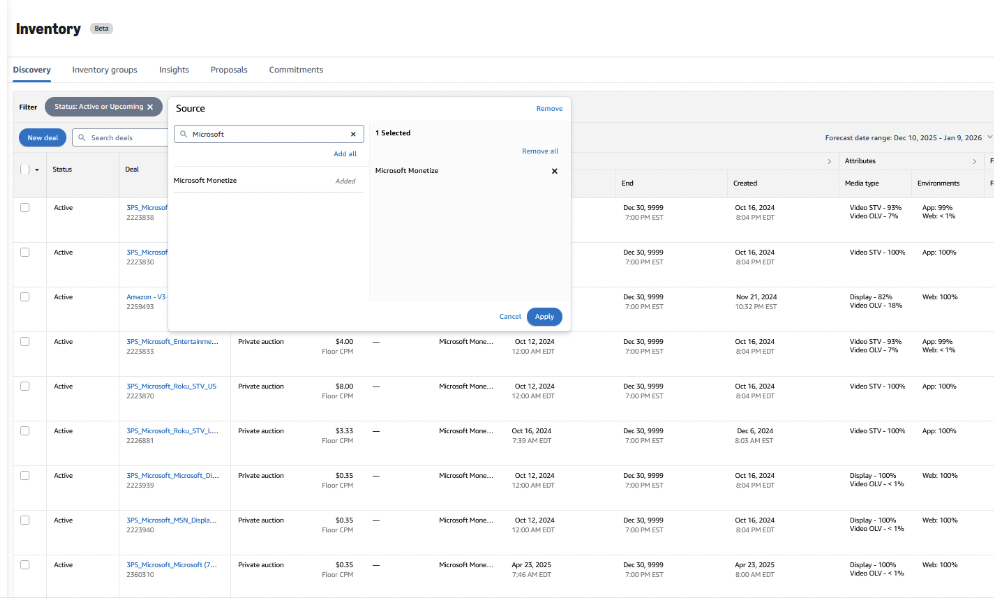Viewport: 994px width, 598px height.
Task: Select checkbox for 3PS_Microsoft_Roku_STV_US deal
Action: coord(25,386)
